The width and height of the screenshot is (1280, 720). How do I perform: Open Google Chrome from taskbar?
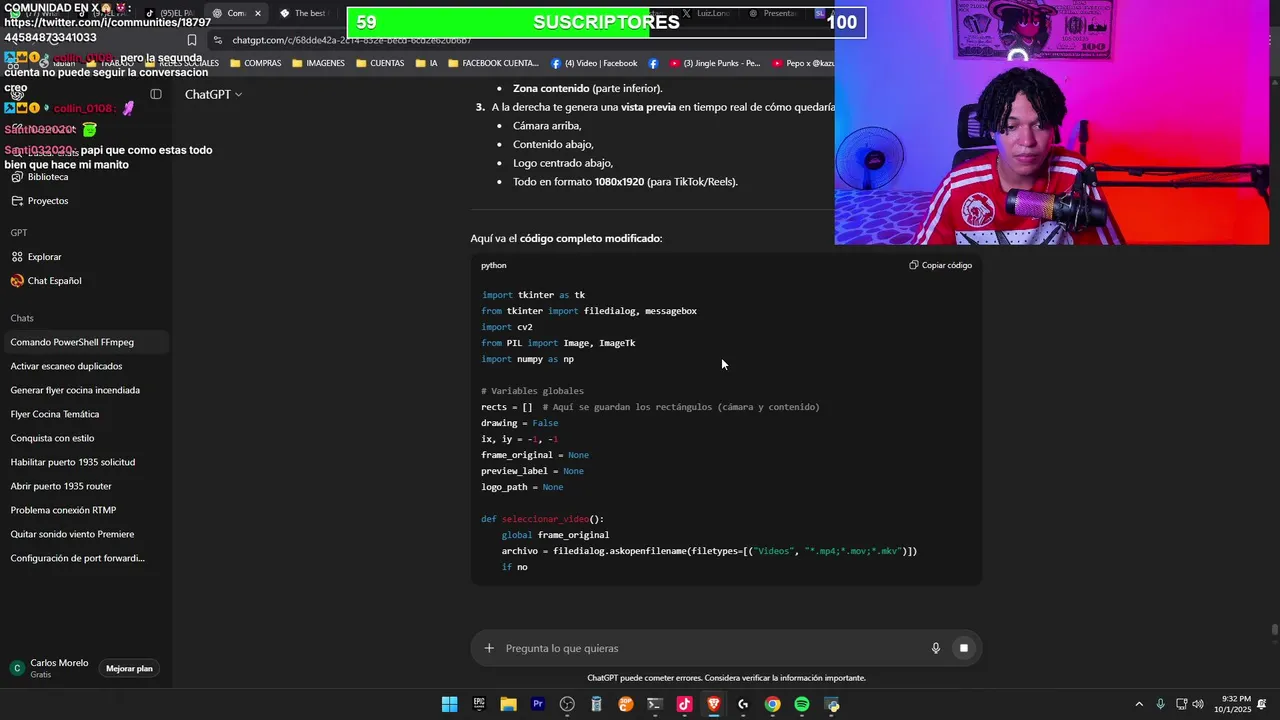[772, 704]
